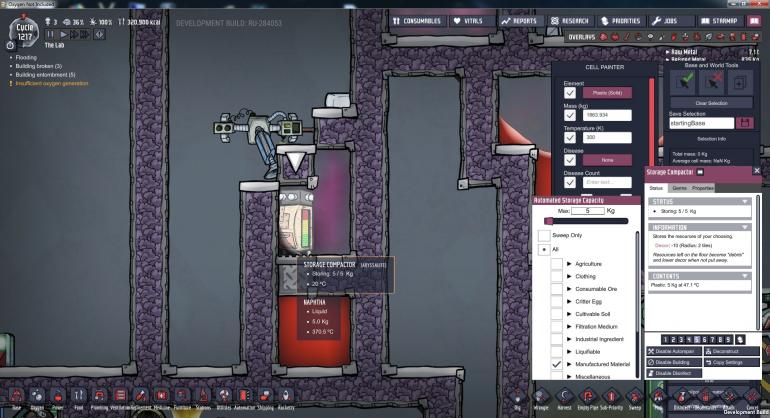This screenshot has height=418, width=770.
Task: Expand the Clothing category arrow
Action: [x=569, y=277]
